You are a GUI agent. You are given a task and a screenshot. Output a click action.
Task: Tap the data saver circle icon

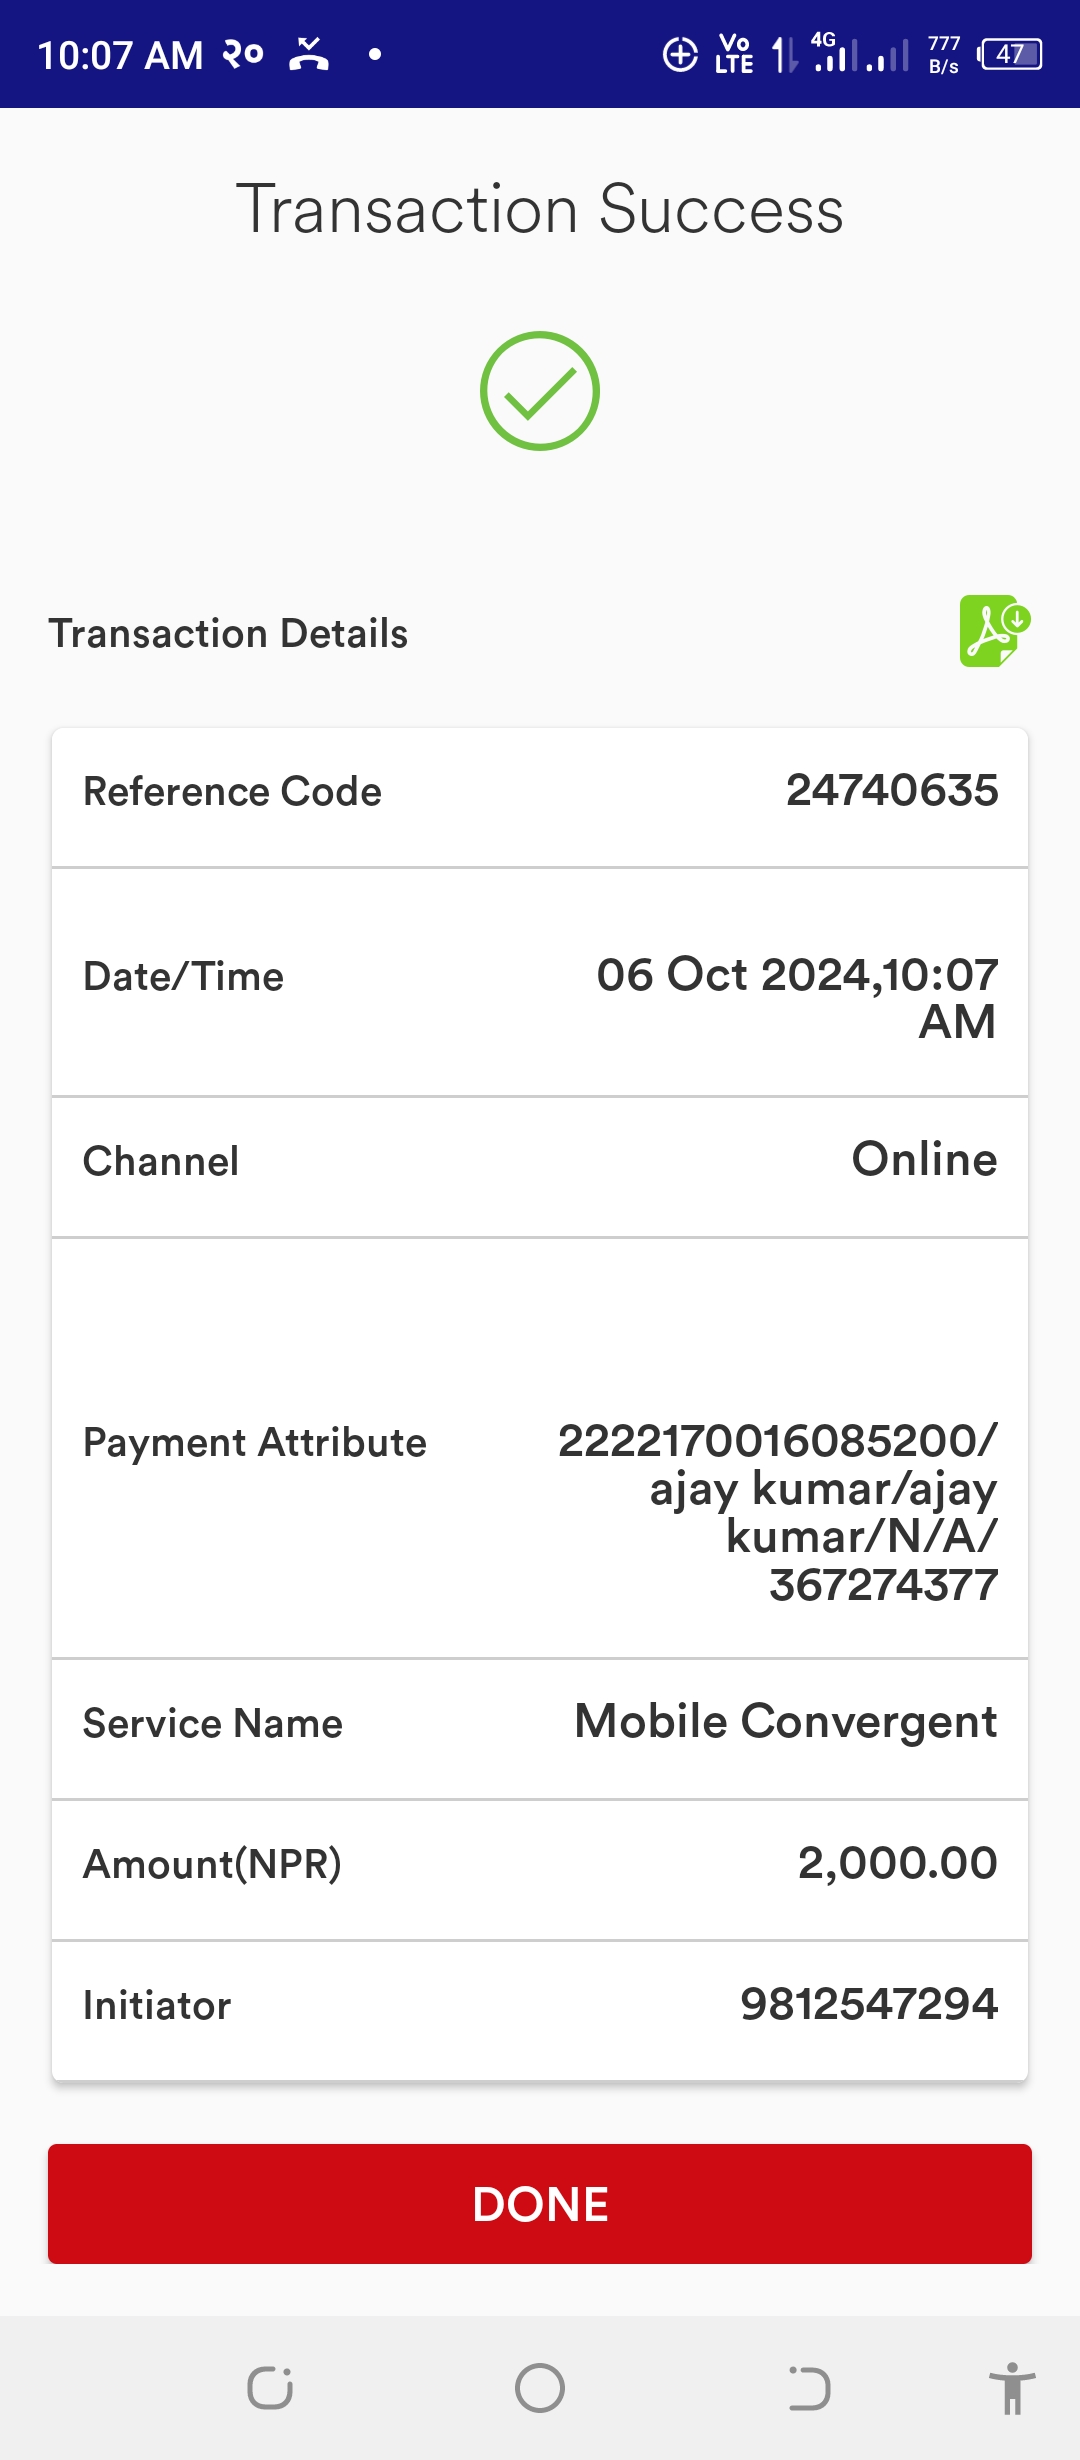680,54
